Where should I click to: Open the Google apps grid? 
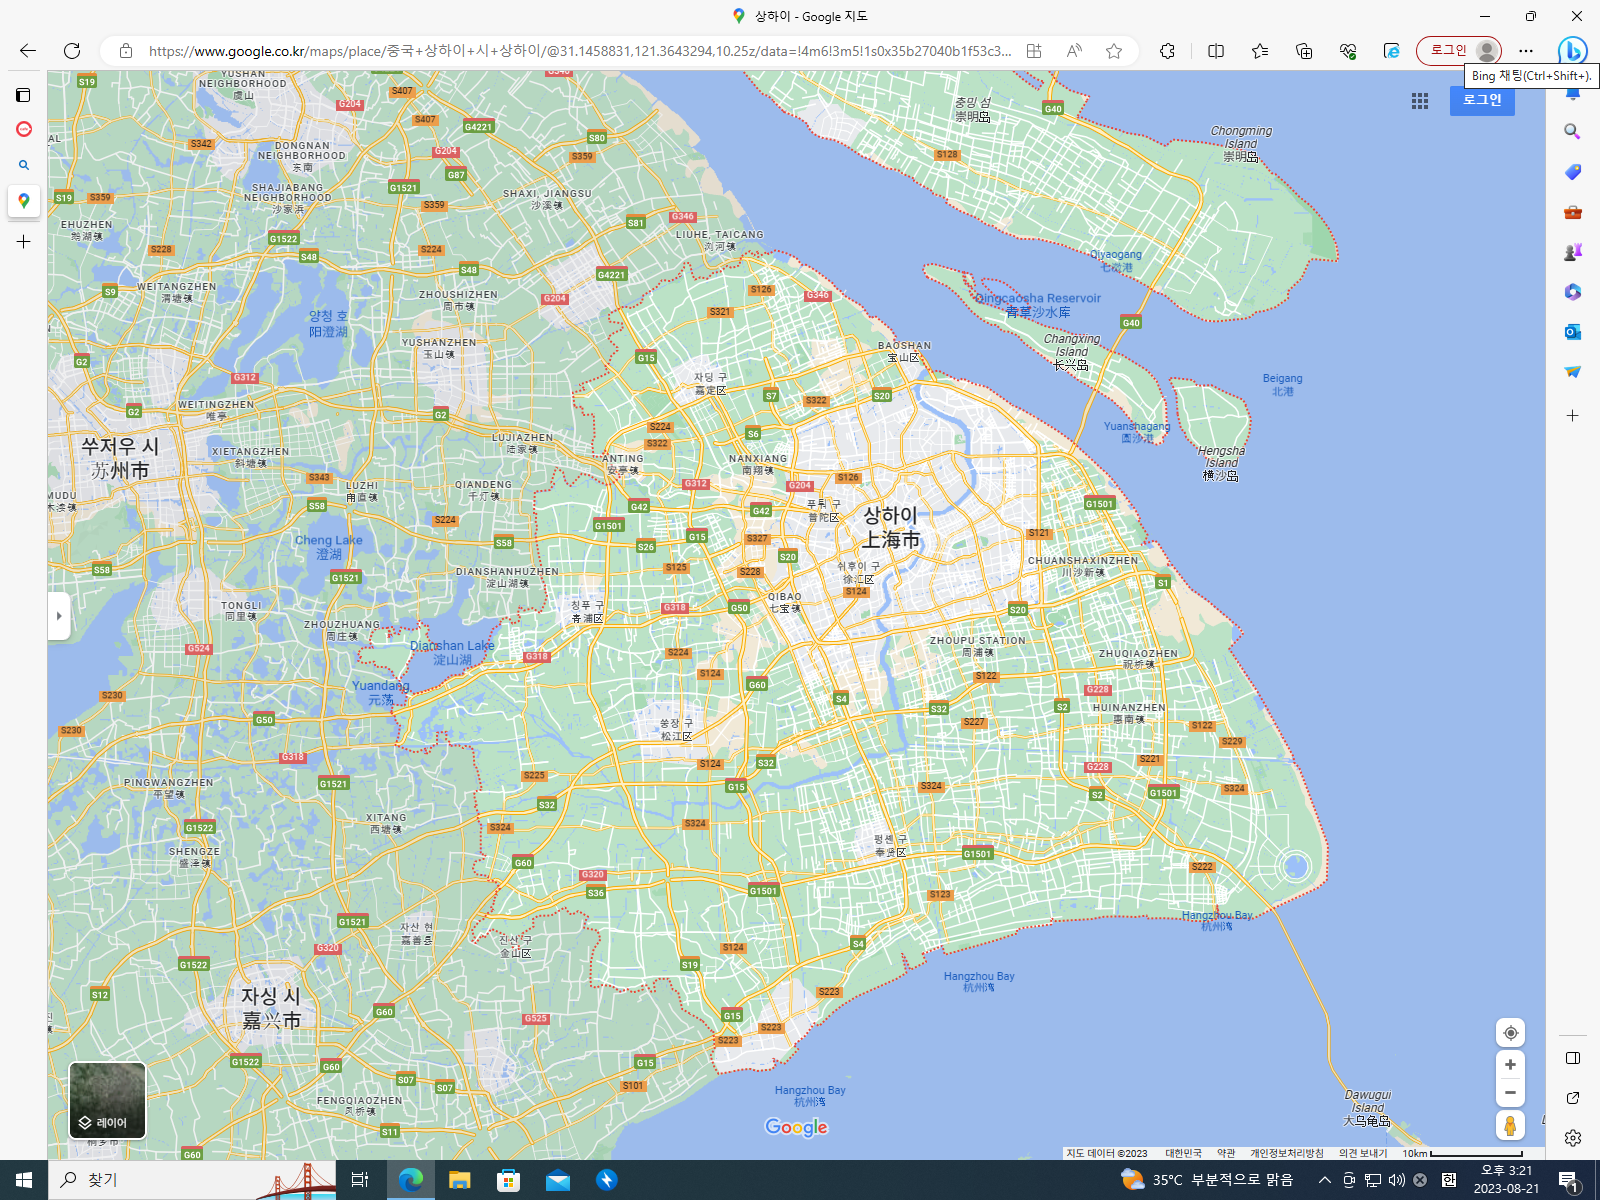(x=1419, y=101)
